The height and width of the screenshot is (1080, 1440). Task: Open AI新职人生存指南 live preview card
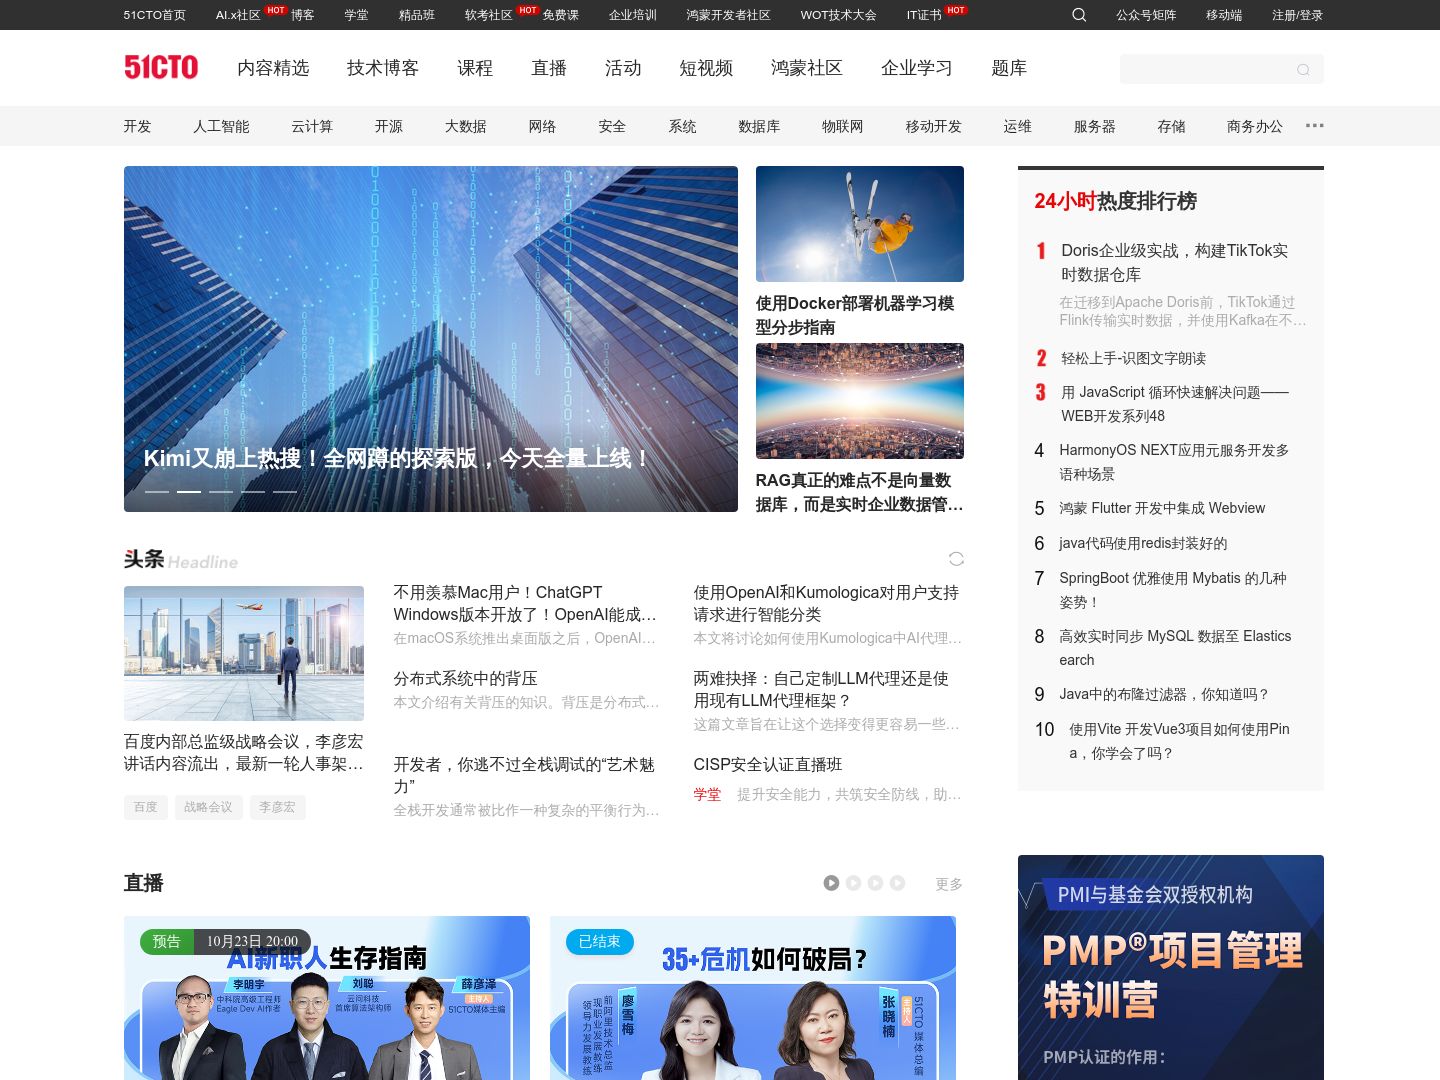(x=327, y=998)
